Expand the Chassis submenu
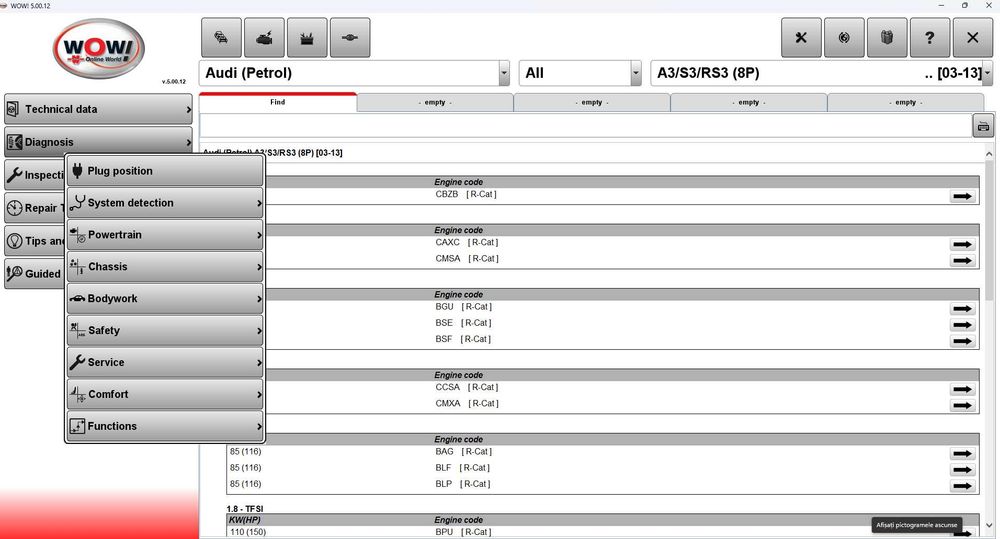The width and height of the screenshot is (1000, 539). click(x=165, y=267)
